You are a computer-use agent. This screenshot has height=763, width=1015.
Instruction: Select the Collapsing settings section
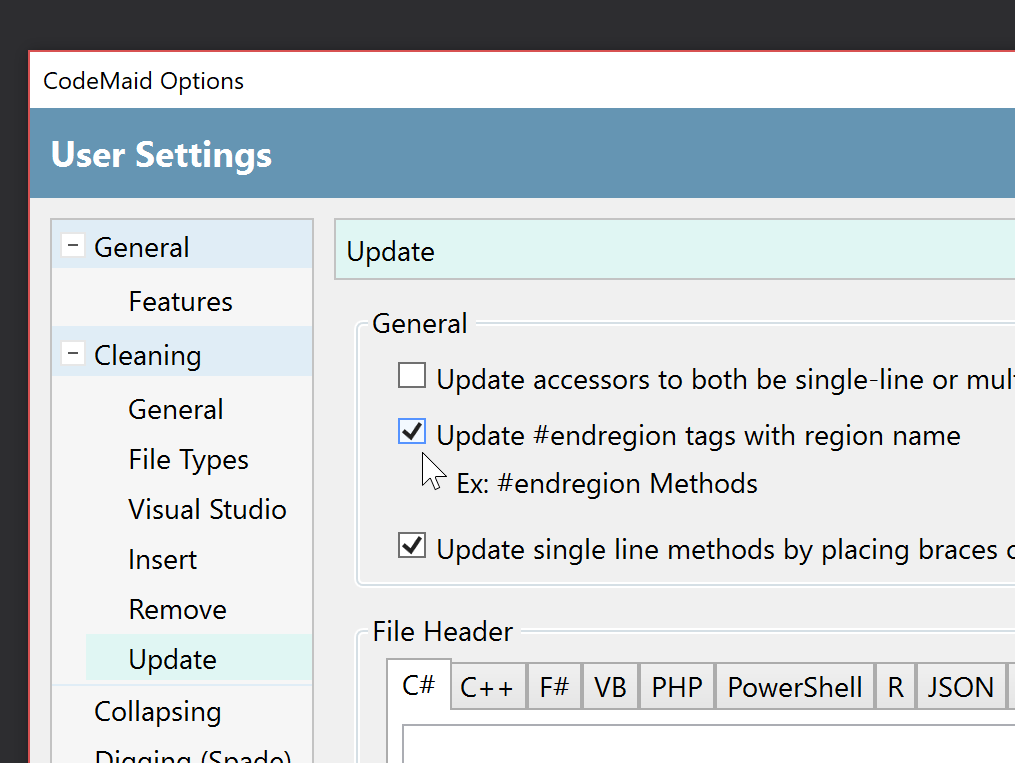(157, 711)
